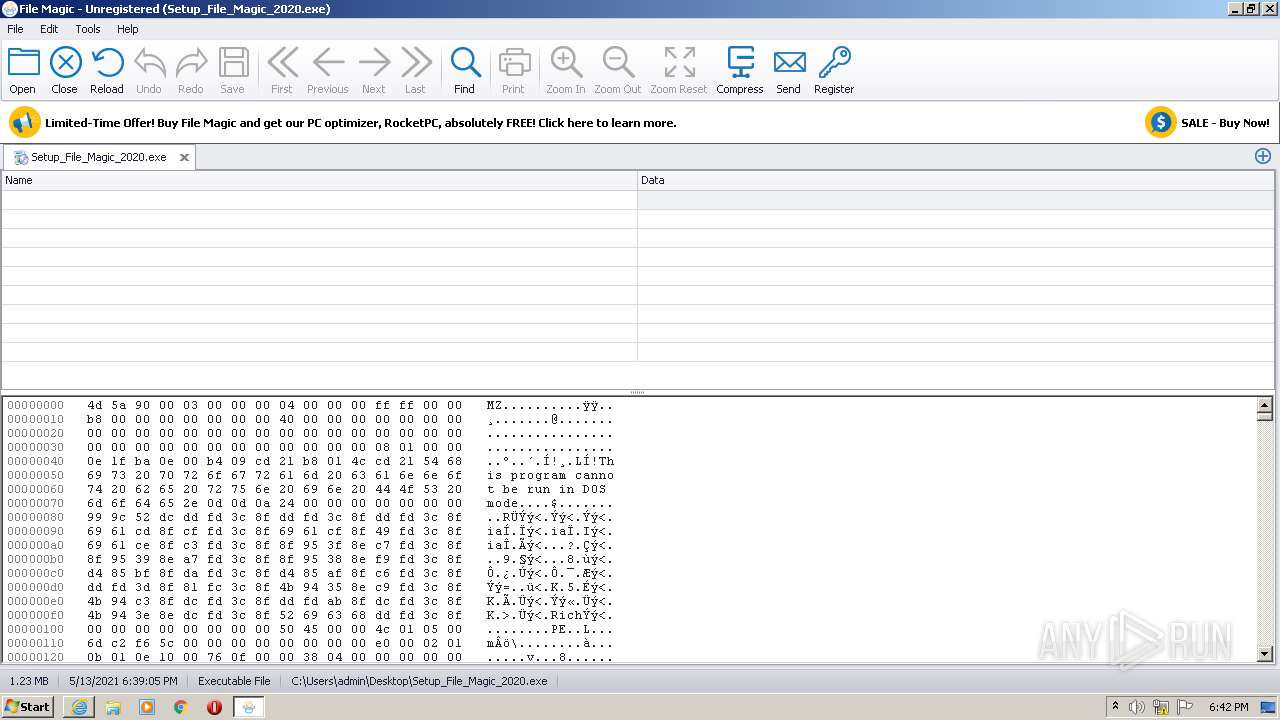This screenshot has height=720, width=1280.
Task: Click the Name column header
Action: [x=320, y=180]
